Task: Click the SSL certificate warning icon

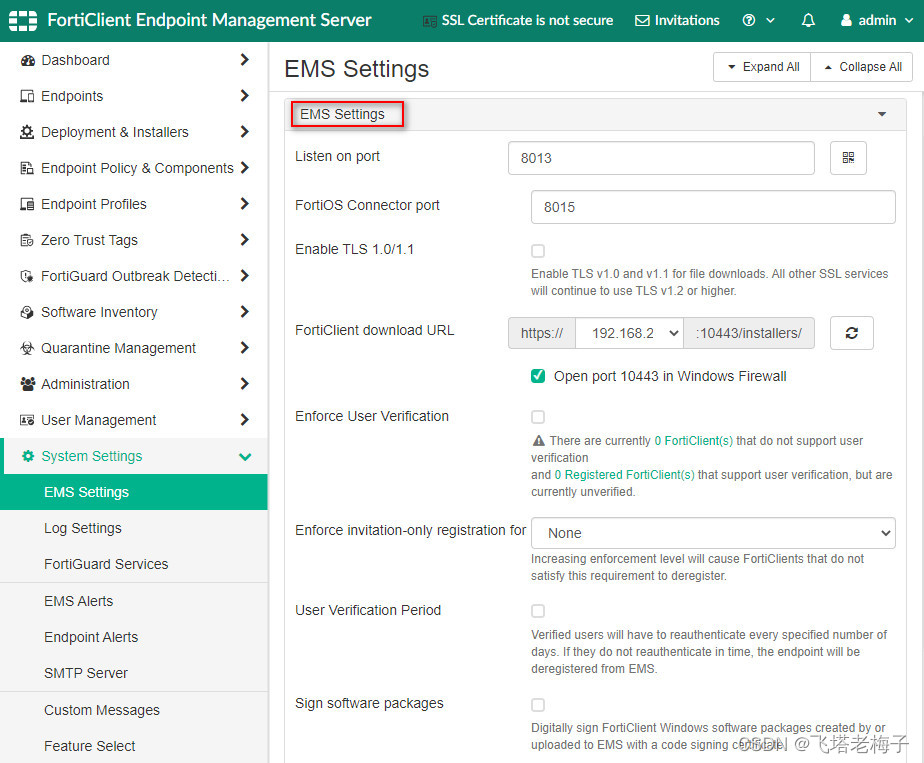Action: pos(430,21)
